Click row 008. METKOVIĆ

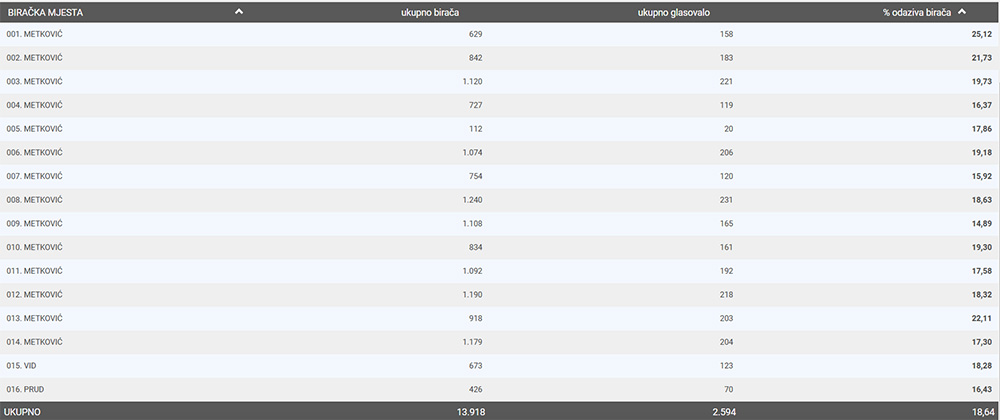(x=35, y=200)
